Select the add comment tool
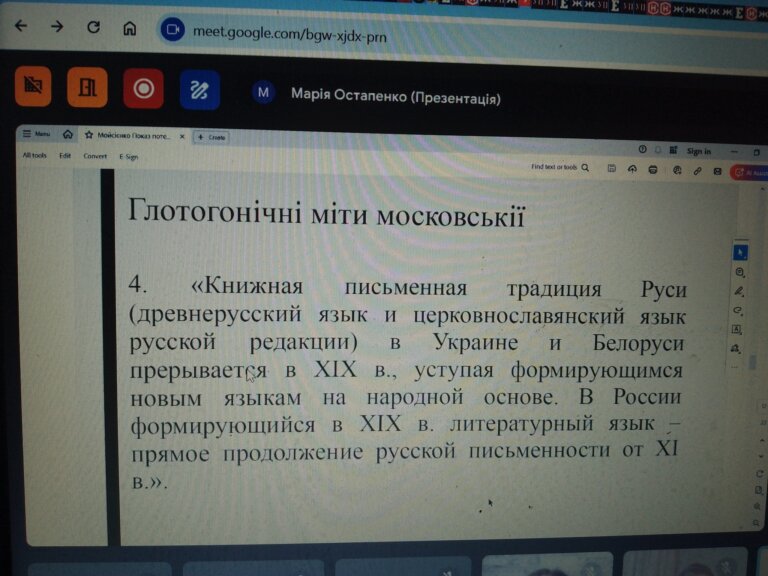Viewport: 768px width, 576px height. tap(740, 272)
